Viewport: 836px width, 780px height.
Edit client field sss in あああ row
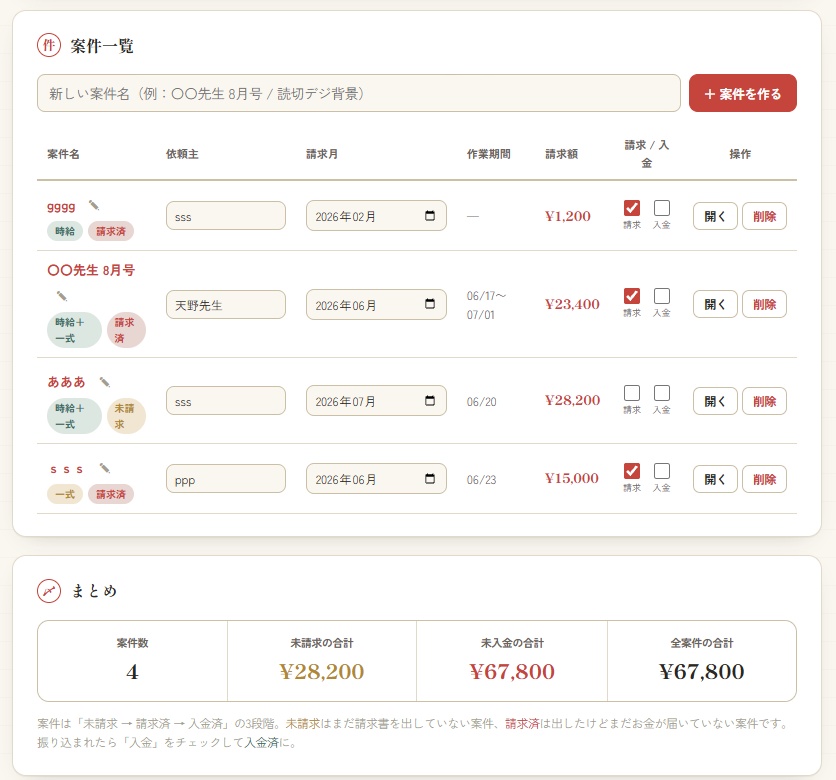click(x=226, y=400)
